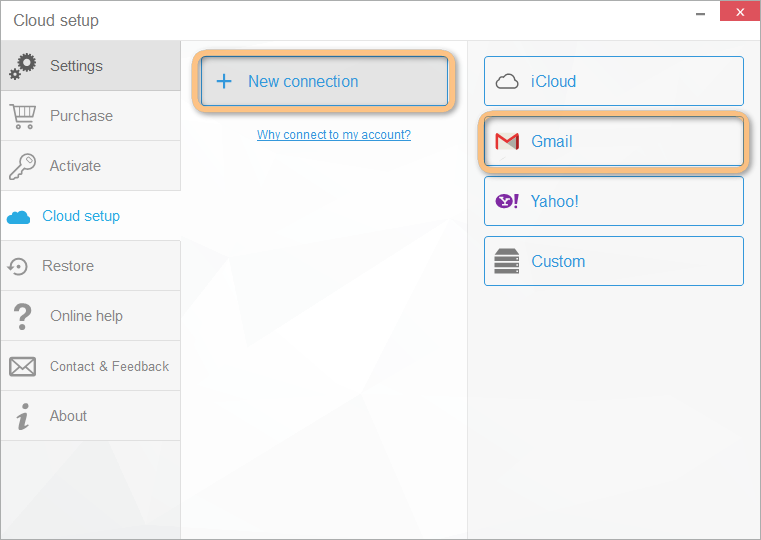This screenshot has height=540, width=761.
Task: Click the blue cloud icon in sidebar
Action: point(18,217)
